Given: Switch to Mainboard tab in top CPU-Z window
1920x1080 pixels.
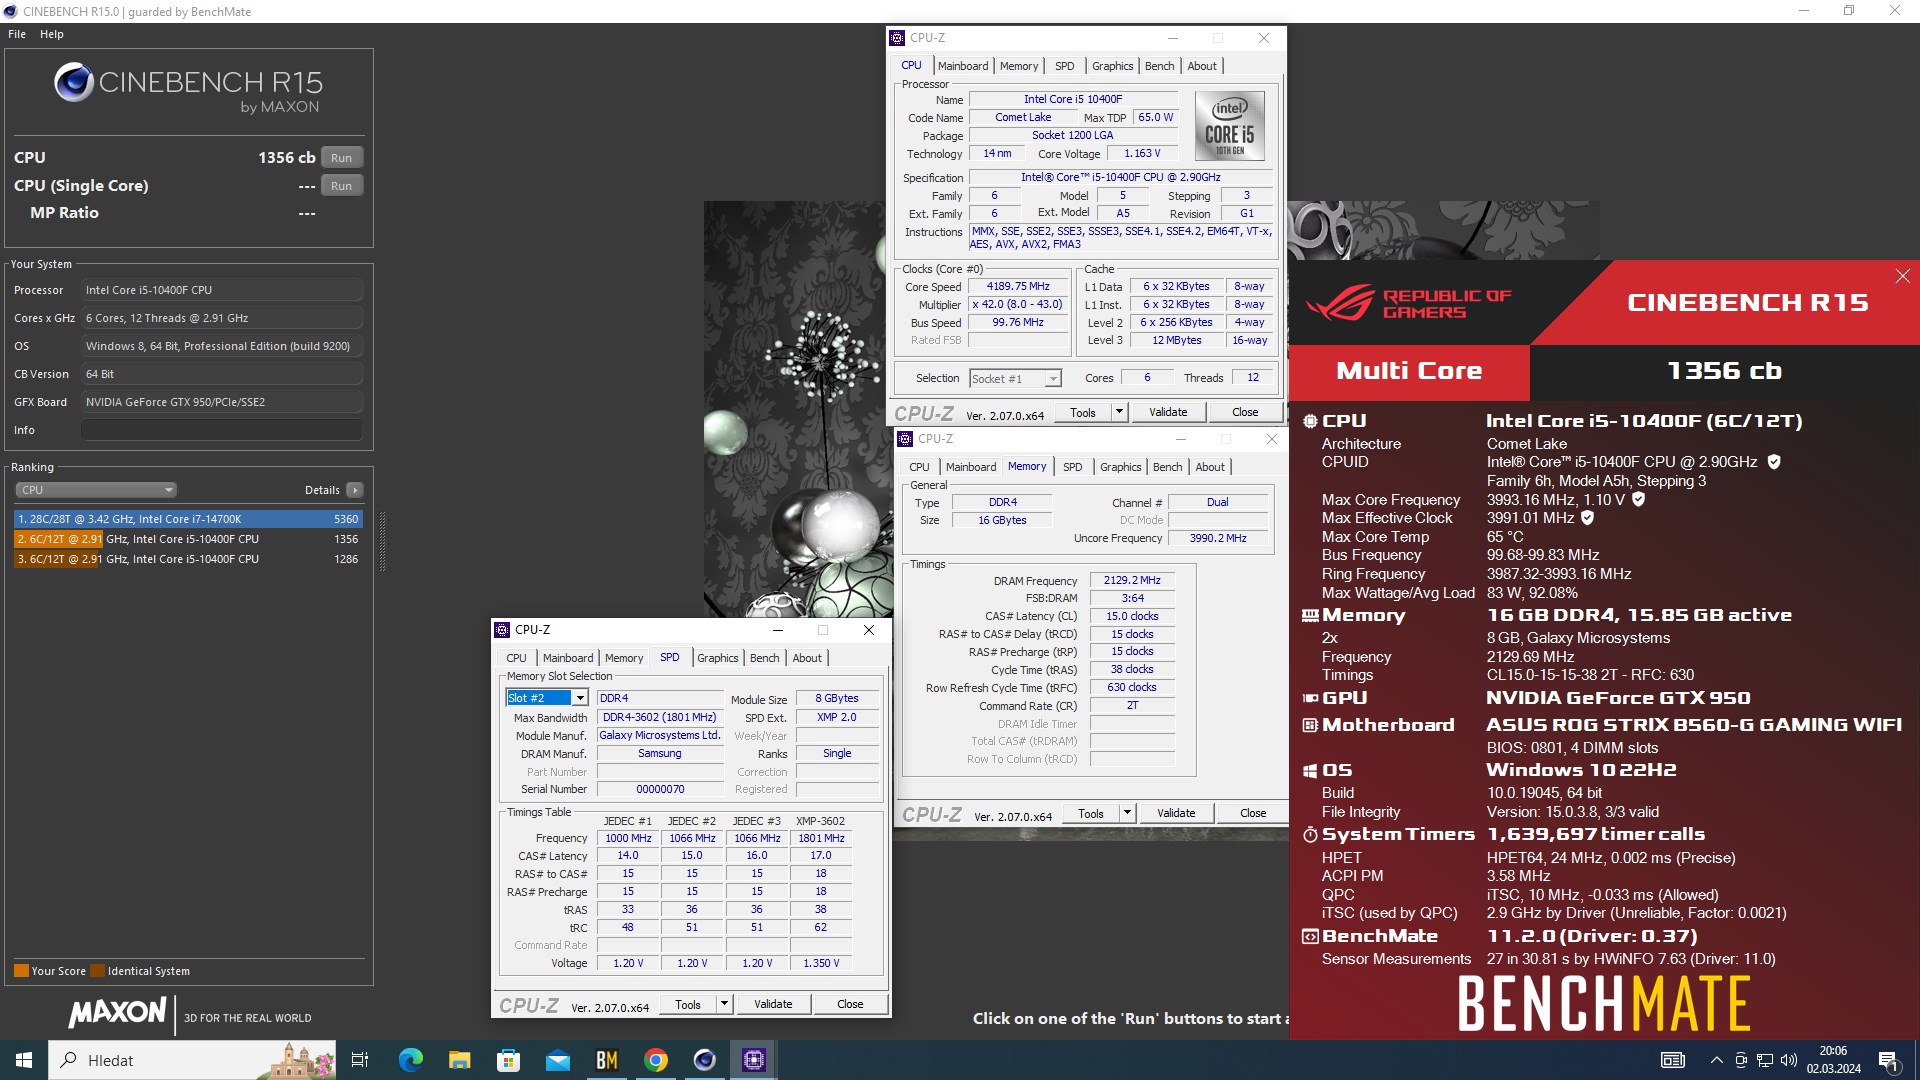Looking at the screenshot, I should point(963,66).
